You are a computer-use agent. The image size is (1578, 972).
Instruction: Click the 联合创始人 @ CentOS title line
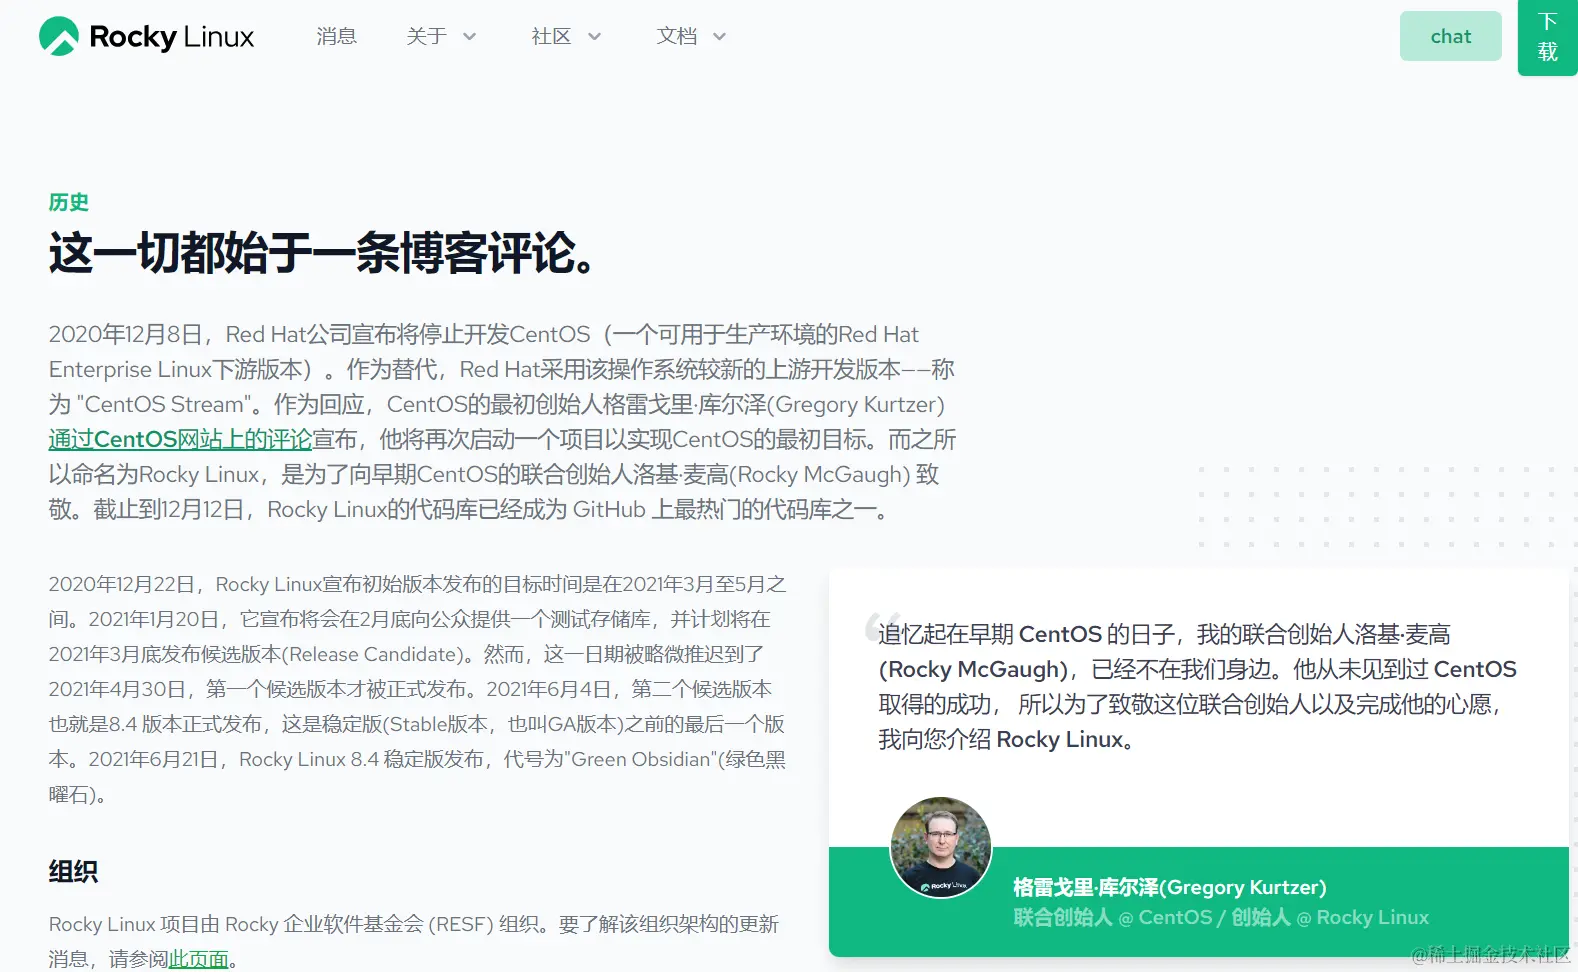1221,917
